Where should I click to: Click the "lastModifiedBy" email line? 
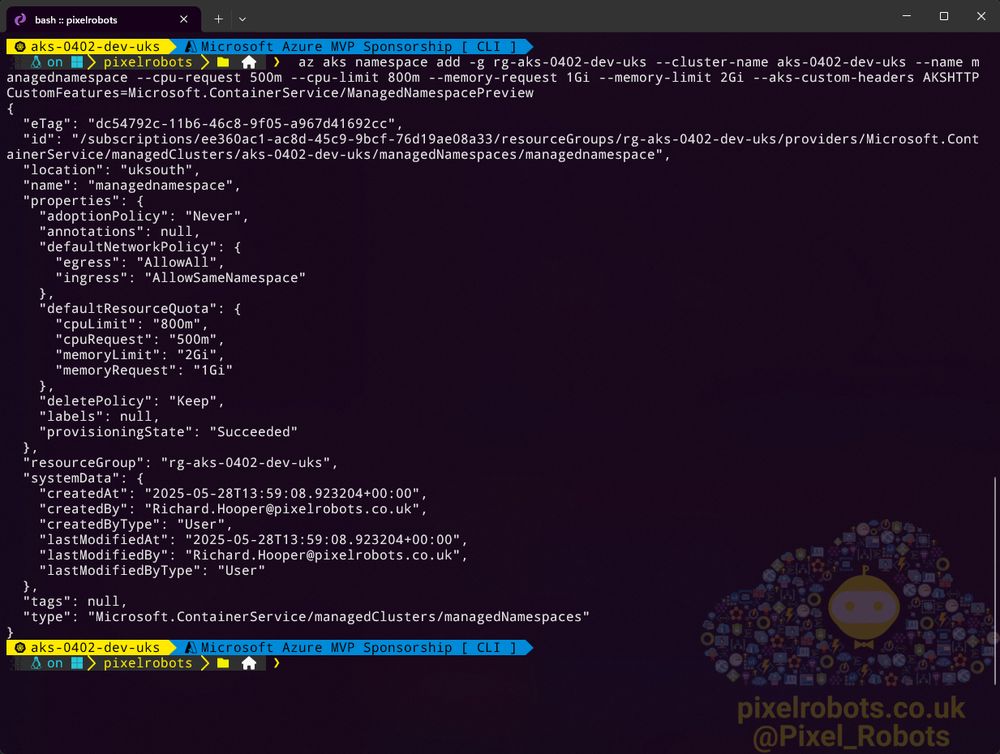click(253, 556)
